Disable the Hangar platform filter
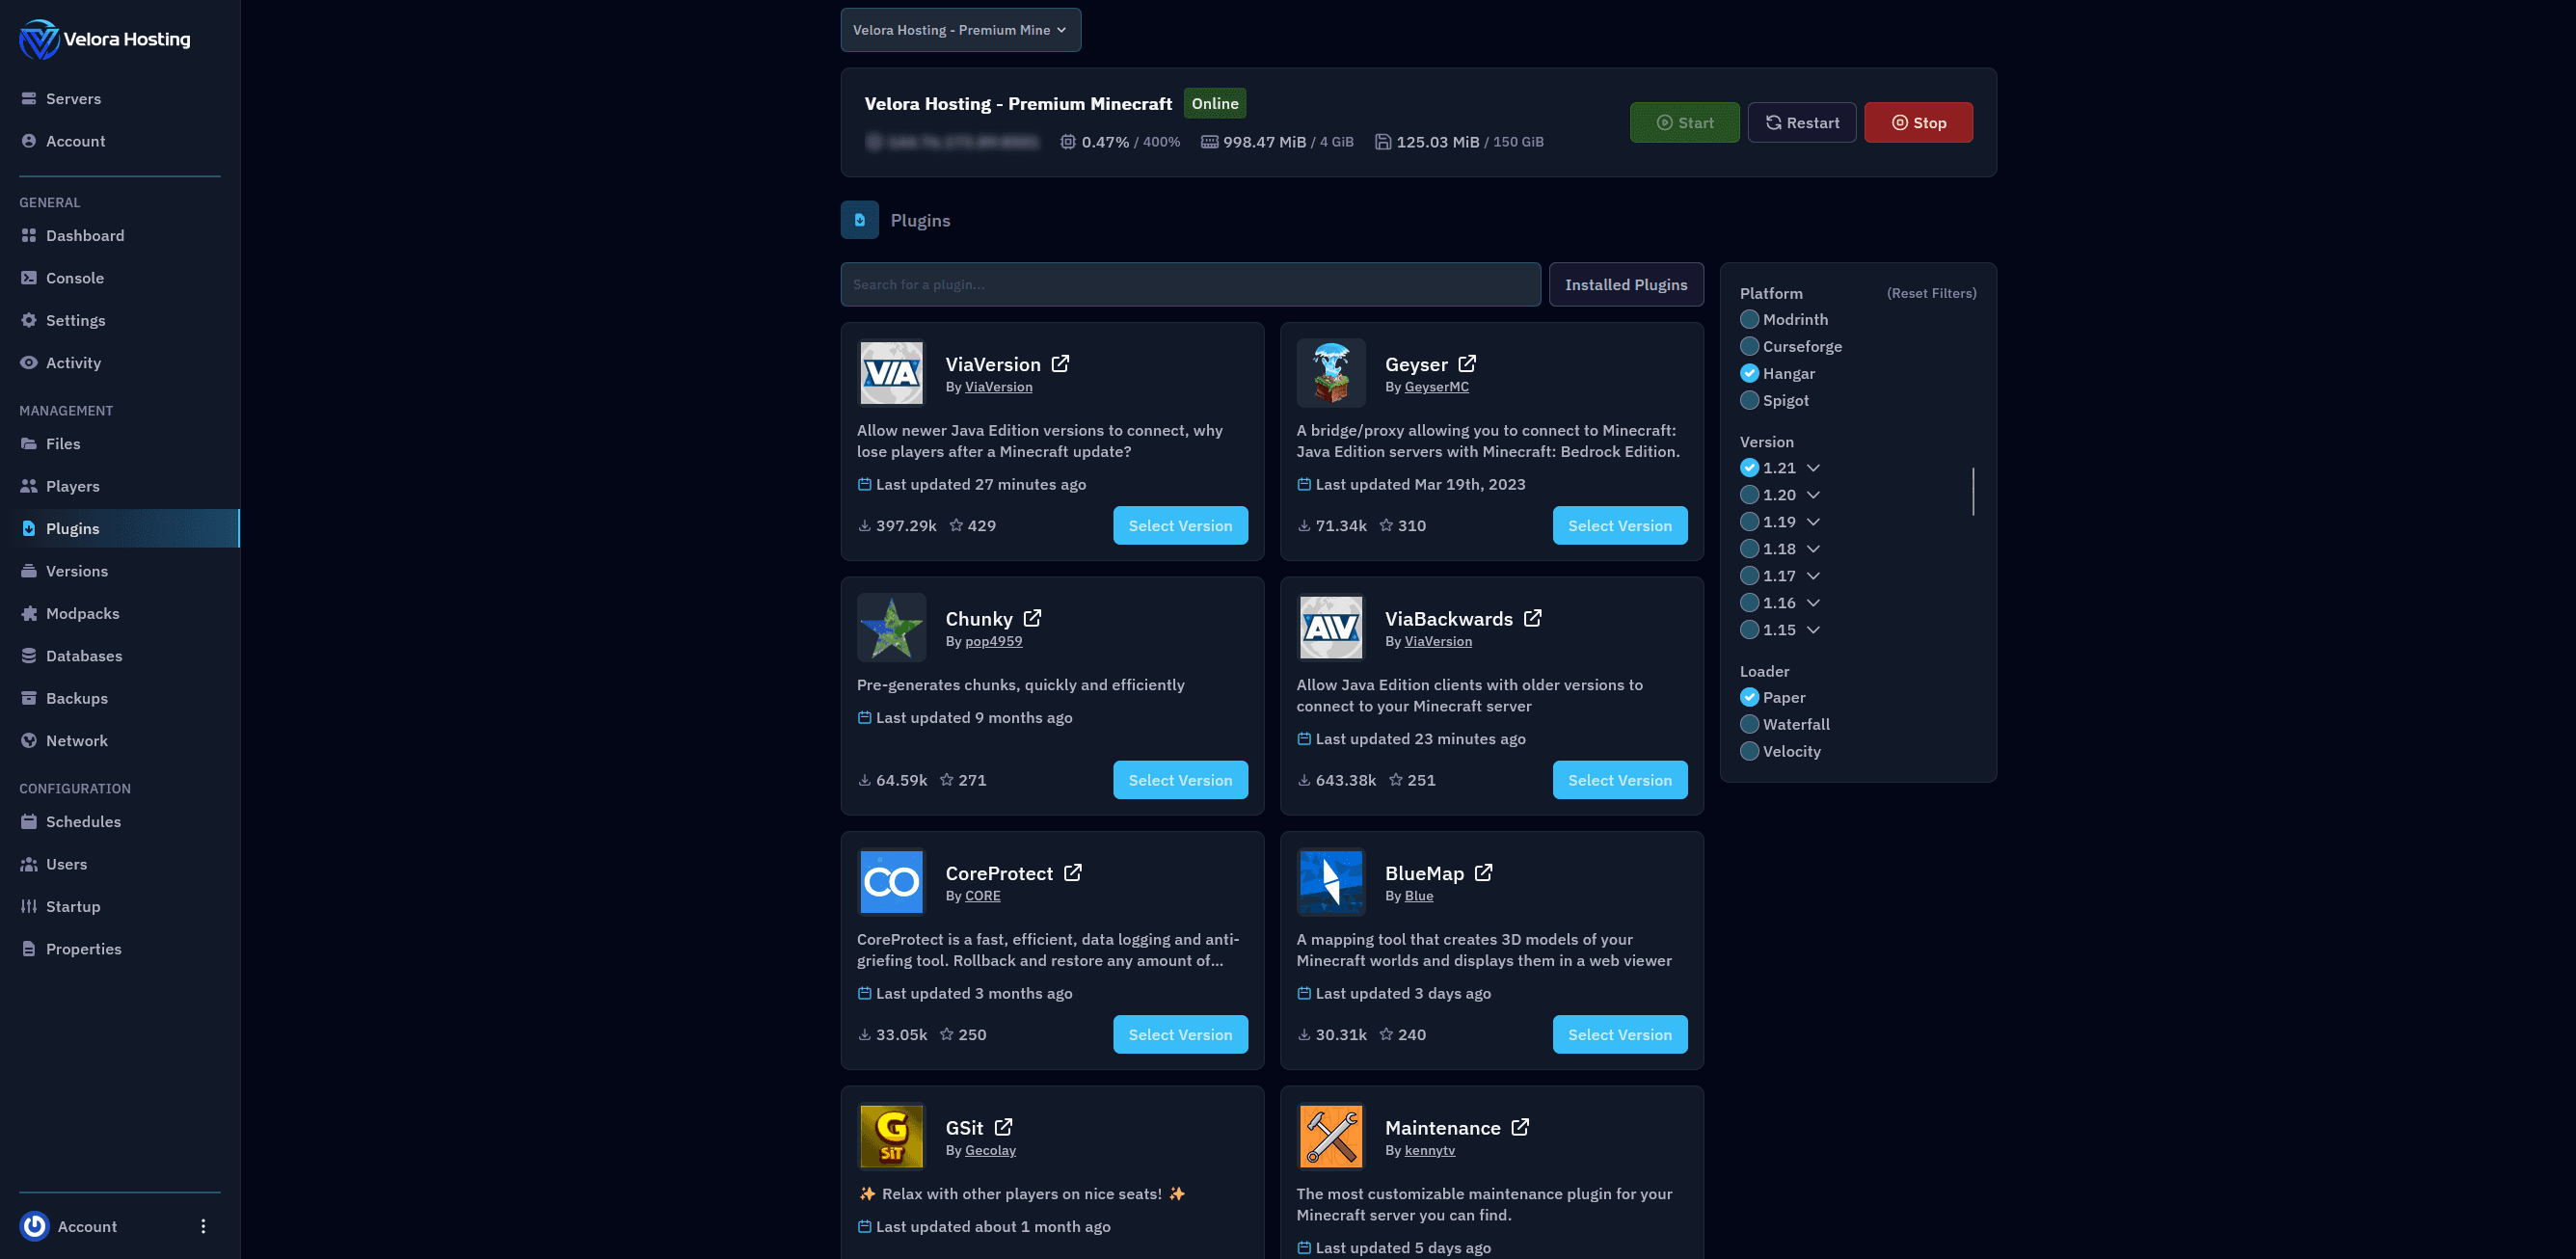The width and height of the screenshot is (2576, 1259). click(x=1749, y=373)
